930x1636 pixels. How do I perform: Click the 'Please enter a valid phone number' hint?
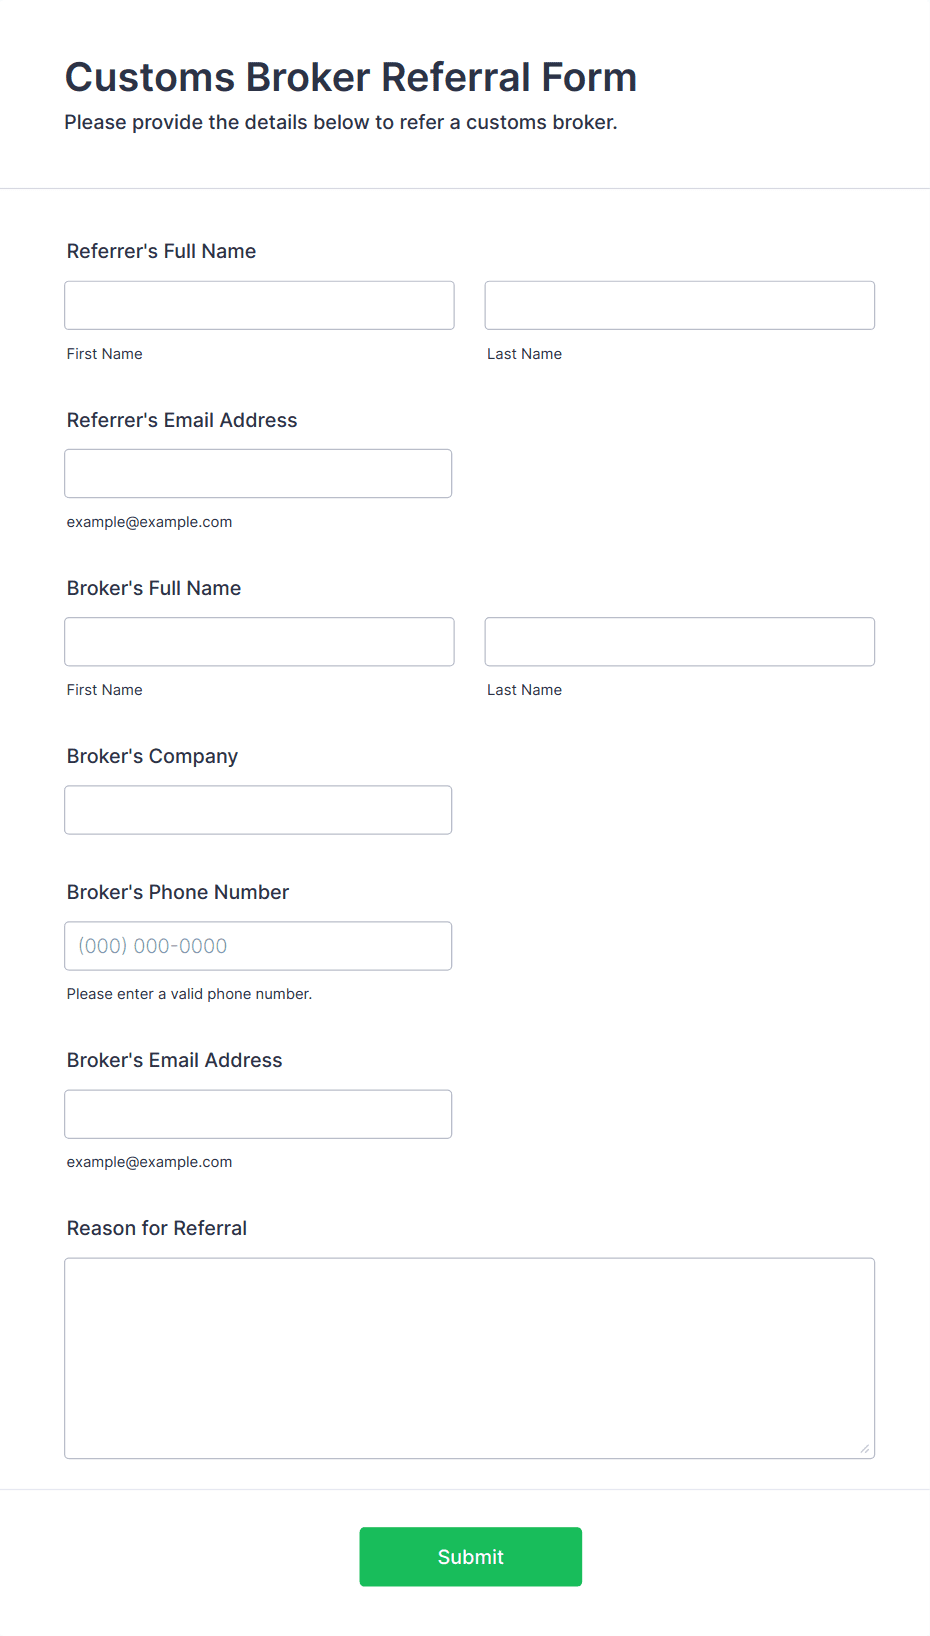pyautogui.click(x=189, y=994)
